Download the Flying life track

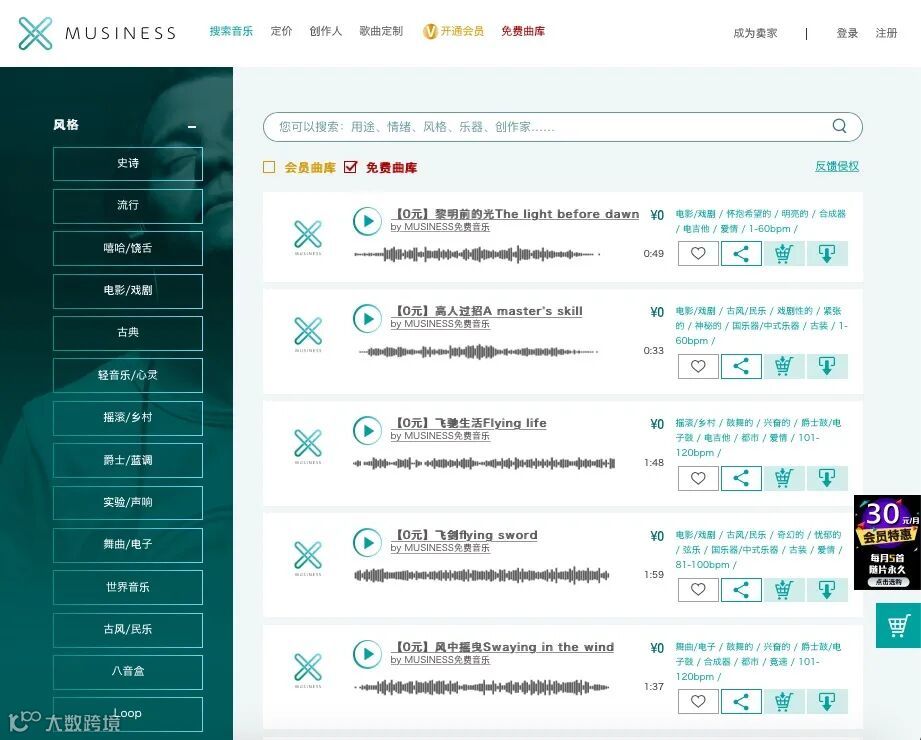coord(827,478)
